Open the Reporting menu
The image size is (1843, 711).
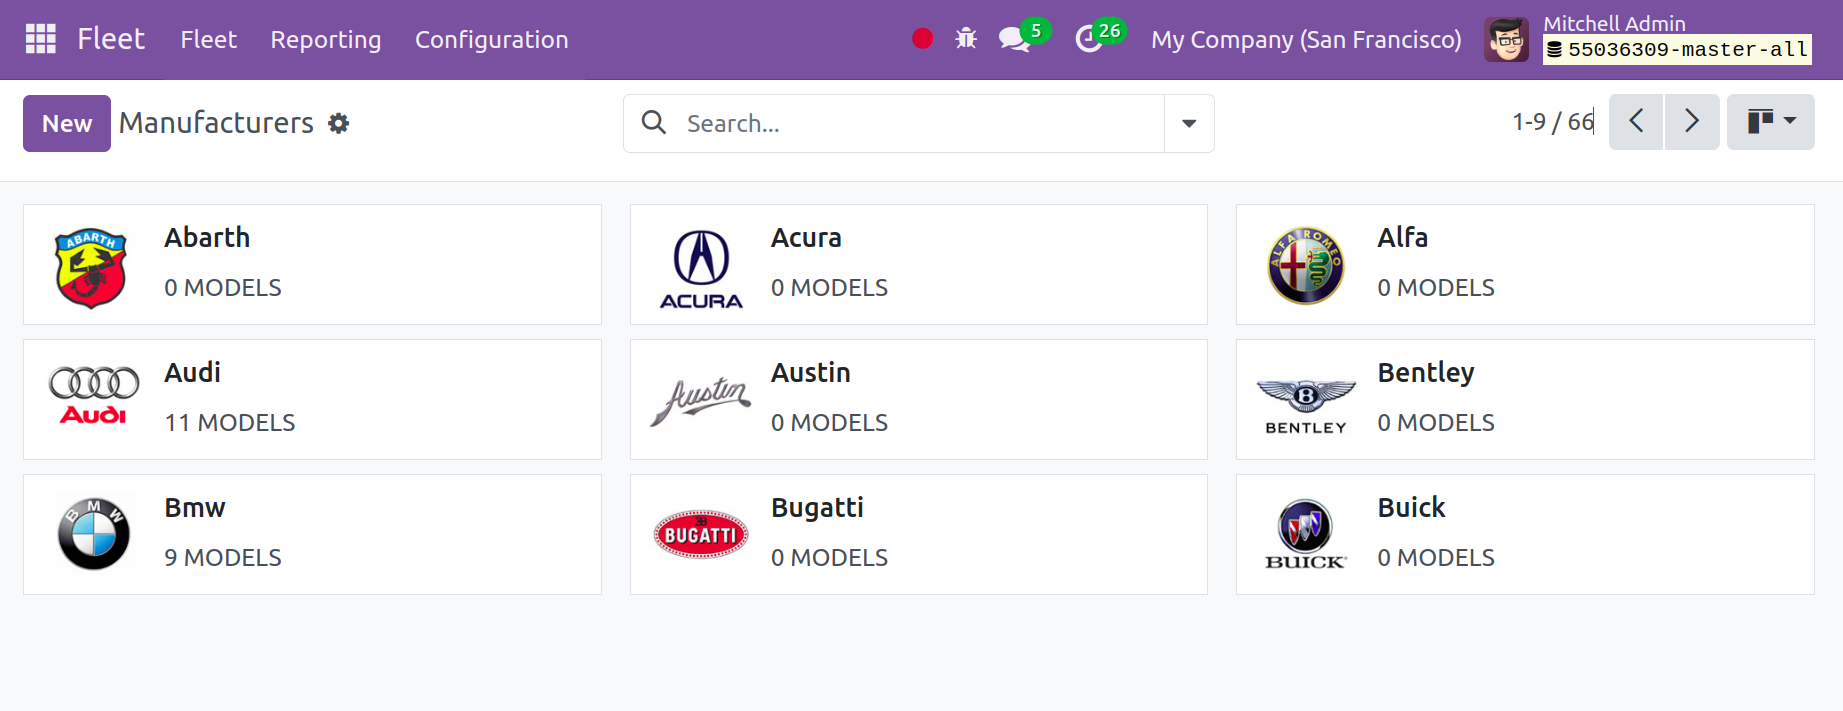tap(326, 40)
